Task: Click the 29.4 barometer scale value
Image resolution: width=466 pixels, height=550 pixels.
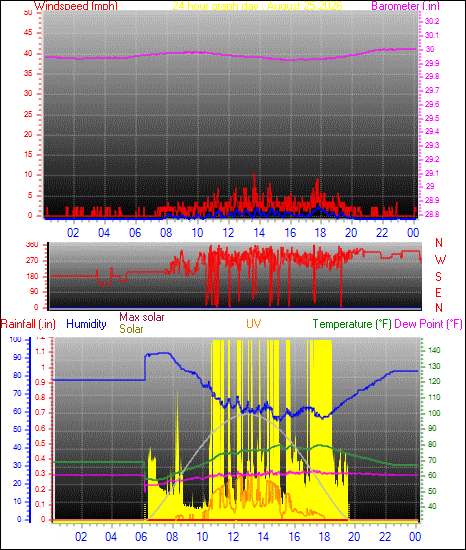Action: click(x=432, y=132)
